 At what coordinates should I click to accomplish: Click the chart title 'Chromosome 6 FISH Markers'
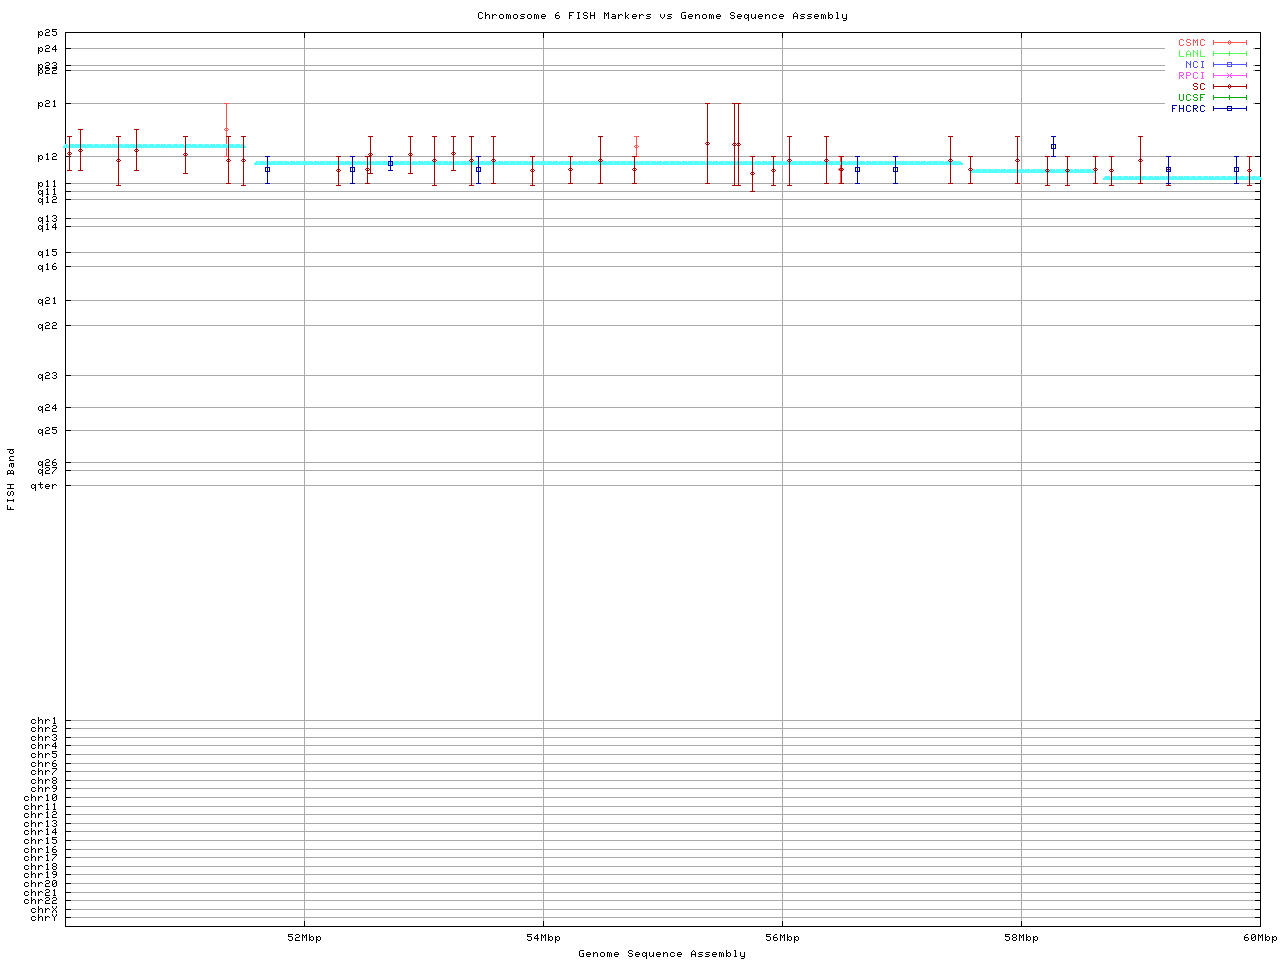662,16
